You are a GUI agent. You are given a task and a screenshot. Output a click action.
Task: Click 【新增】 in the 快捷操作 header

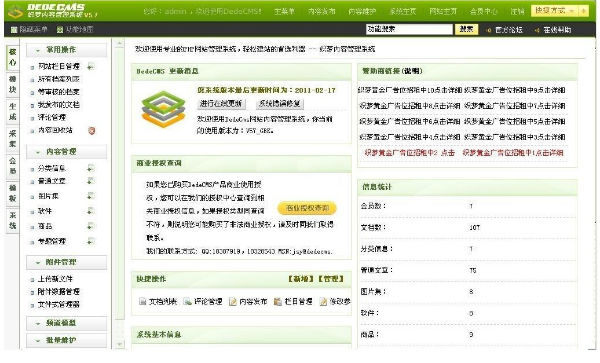click(301, 279)
